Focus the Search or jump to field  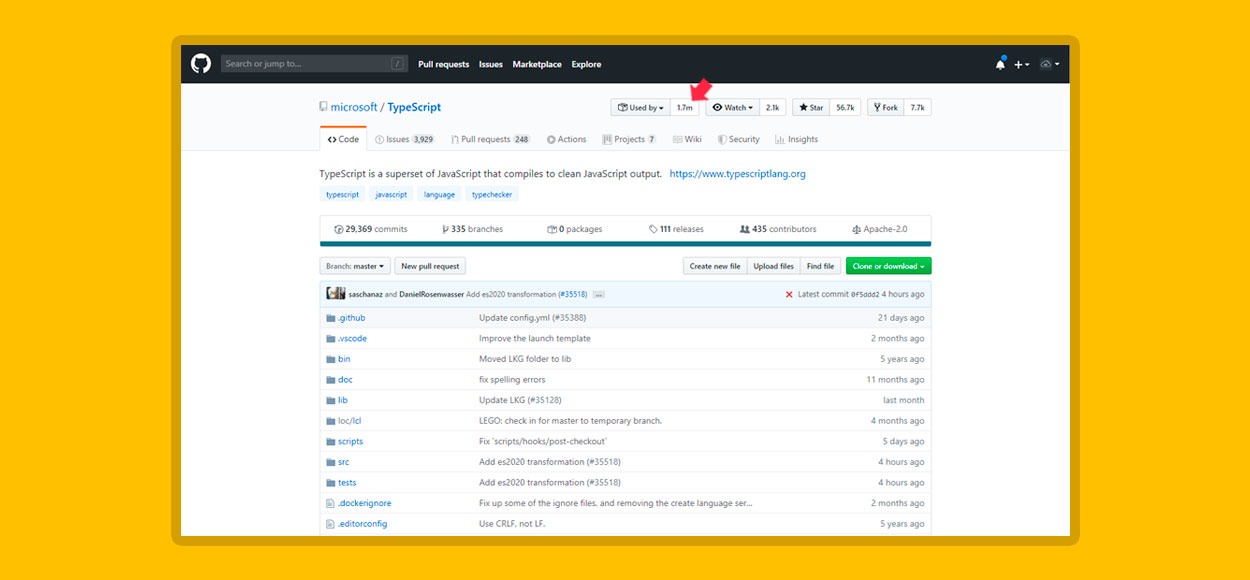pos(314,64)
